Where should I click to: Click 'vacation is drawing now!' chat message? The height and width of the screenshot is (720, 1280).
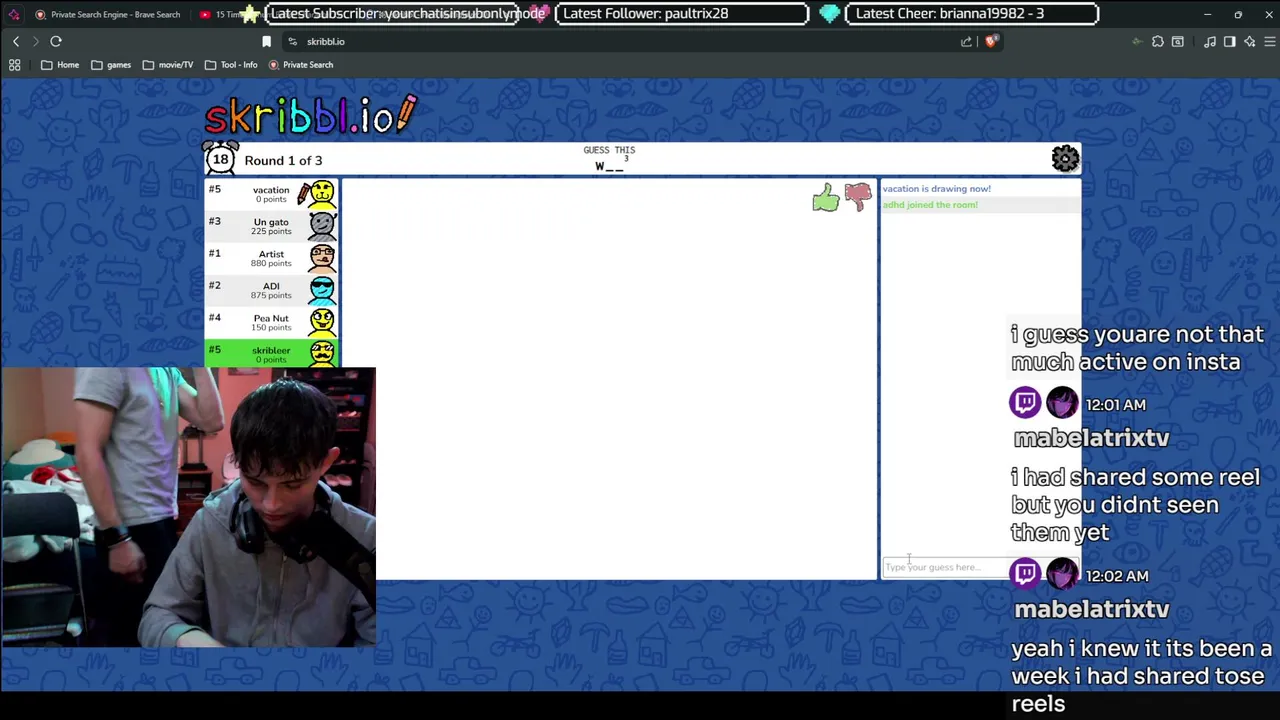pyautogui.click(x=937, y=188)
